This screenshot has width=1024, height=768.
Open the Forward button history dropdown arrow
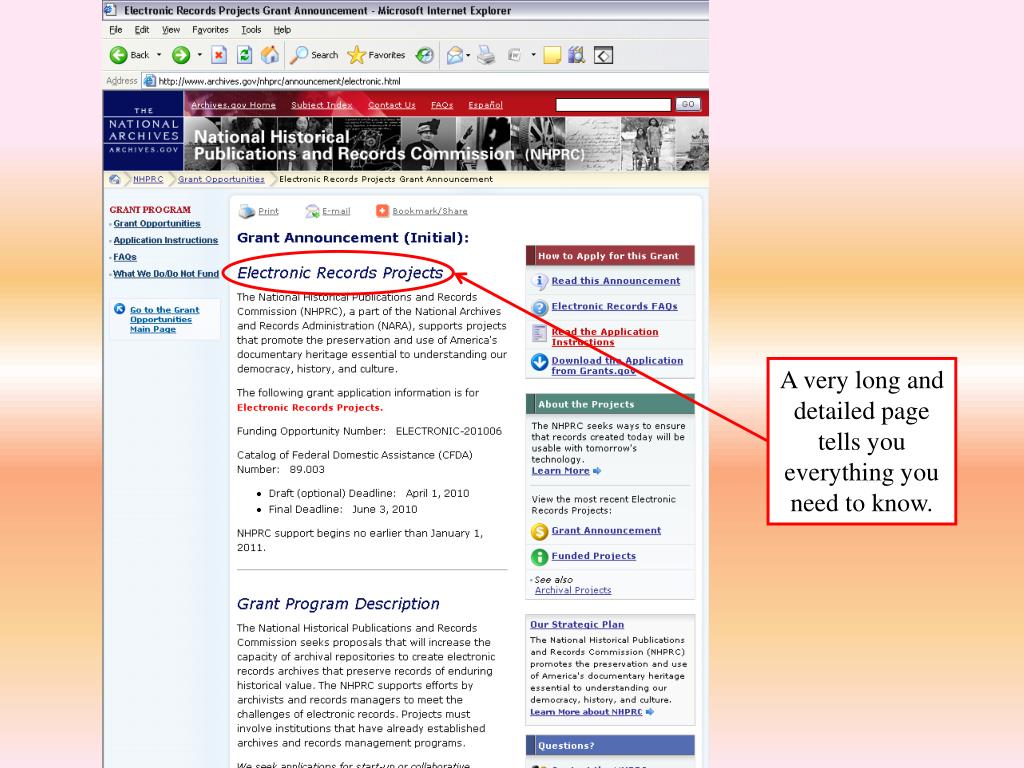[x=199, y=56]
